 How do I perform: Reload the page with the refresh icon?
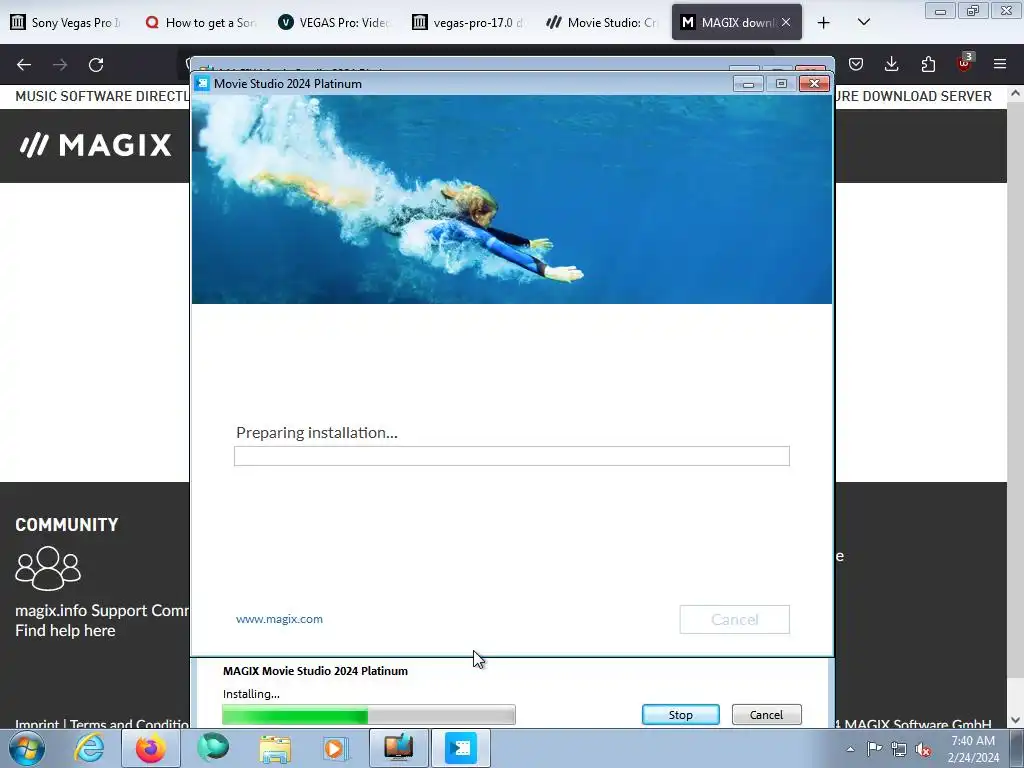click(x=96, y=65)
